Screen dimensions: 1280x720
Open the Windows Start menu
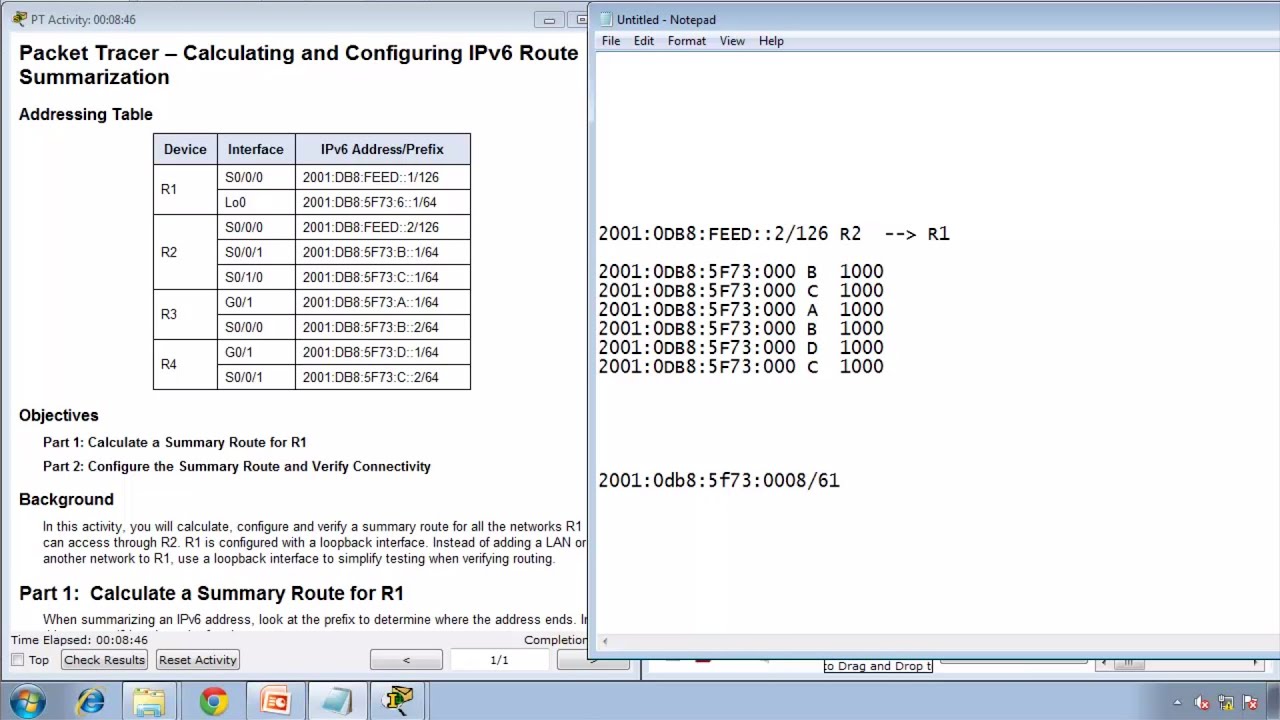(x=28, y=700)
